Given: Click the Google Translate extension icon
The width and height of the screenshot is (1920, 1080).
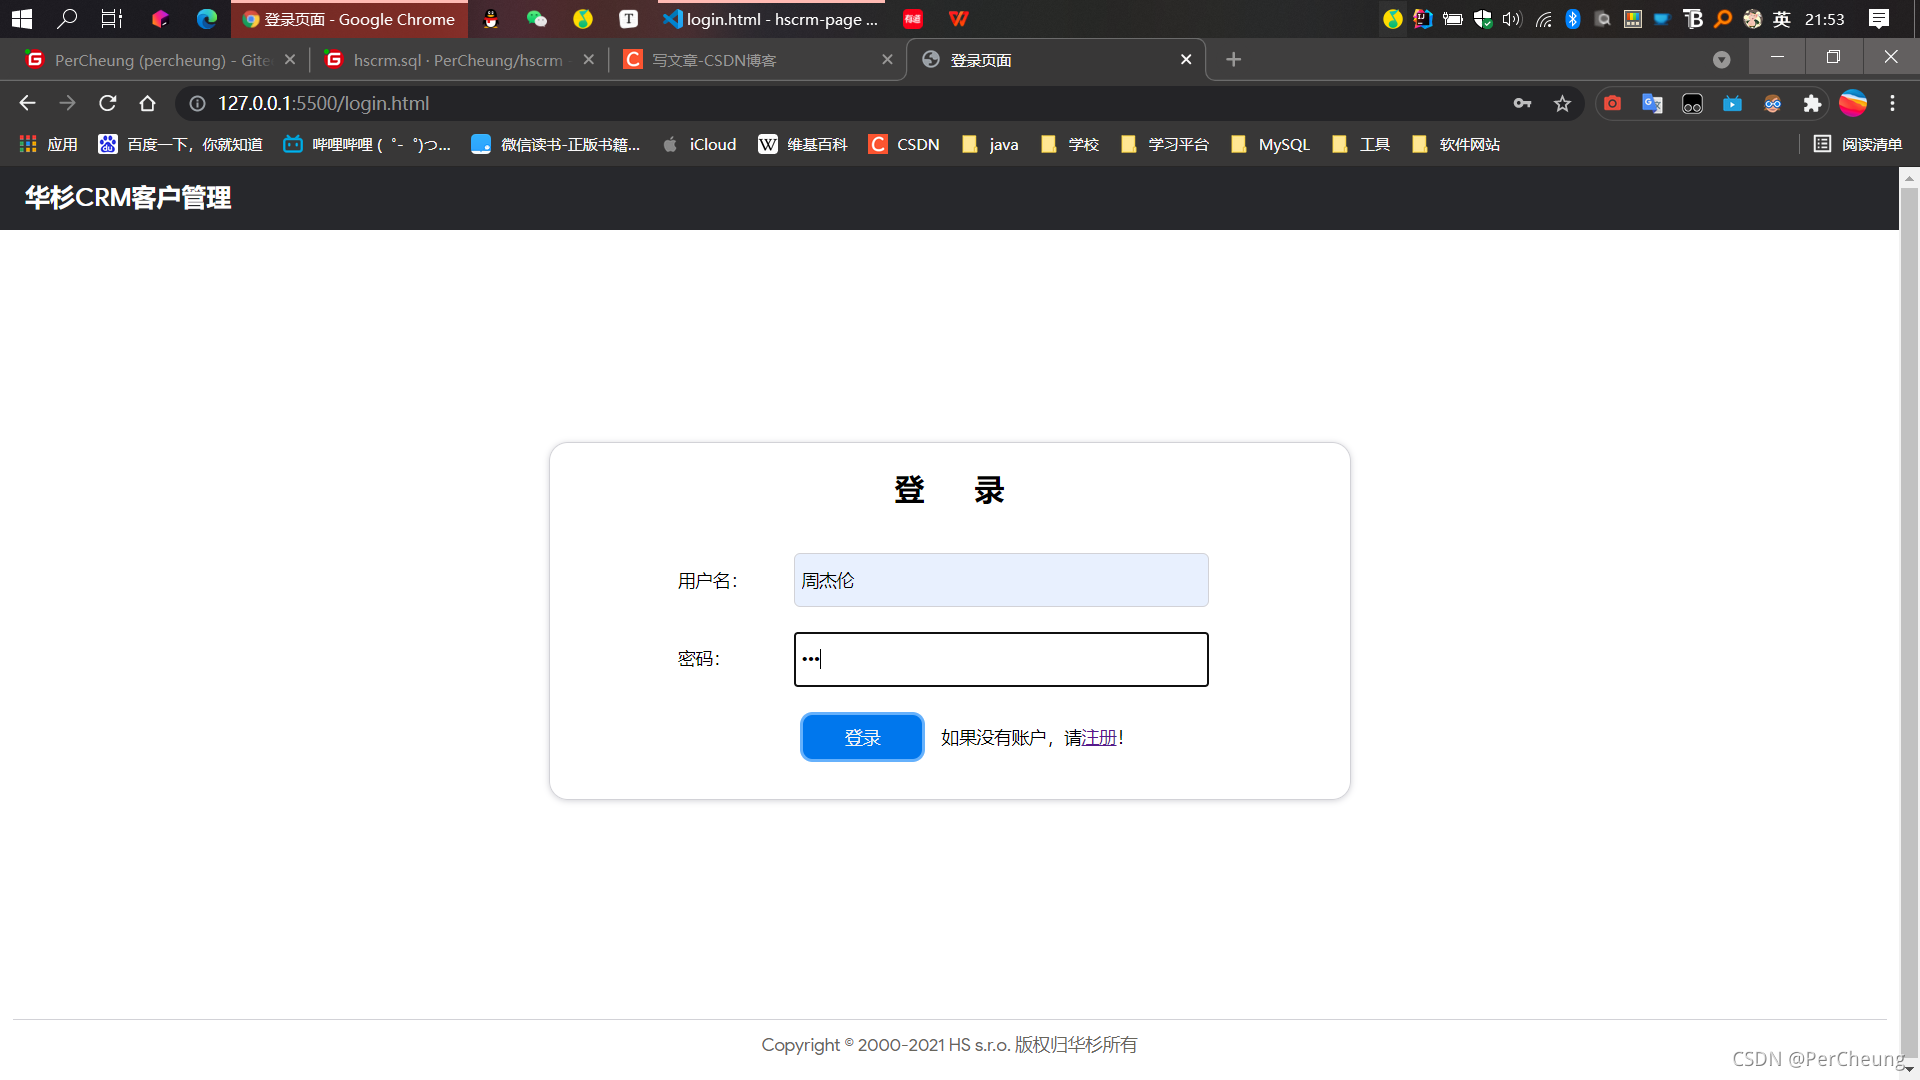Looking at the screenshot, I should pos(1652,103).
